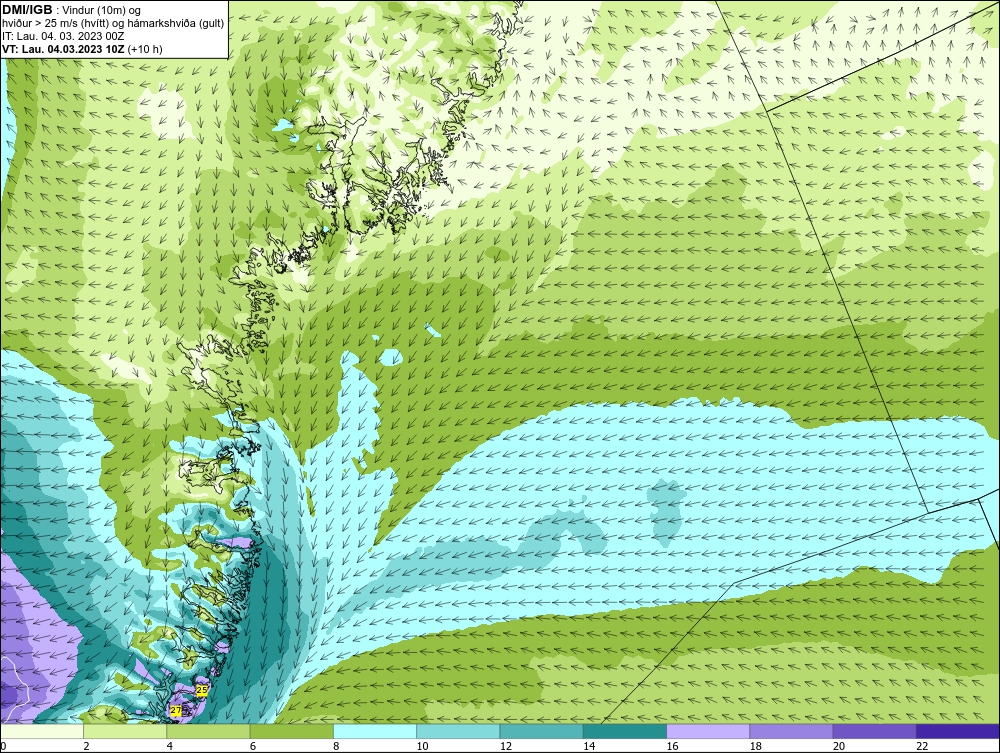Click the scale number 22

tap(922, 746)
